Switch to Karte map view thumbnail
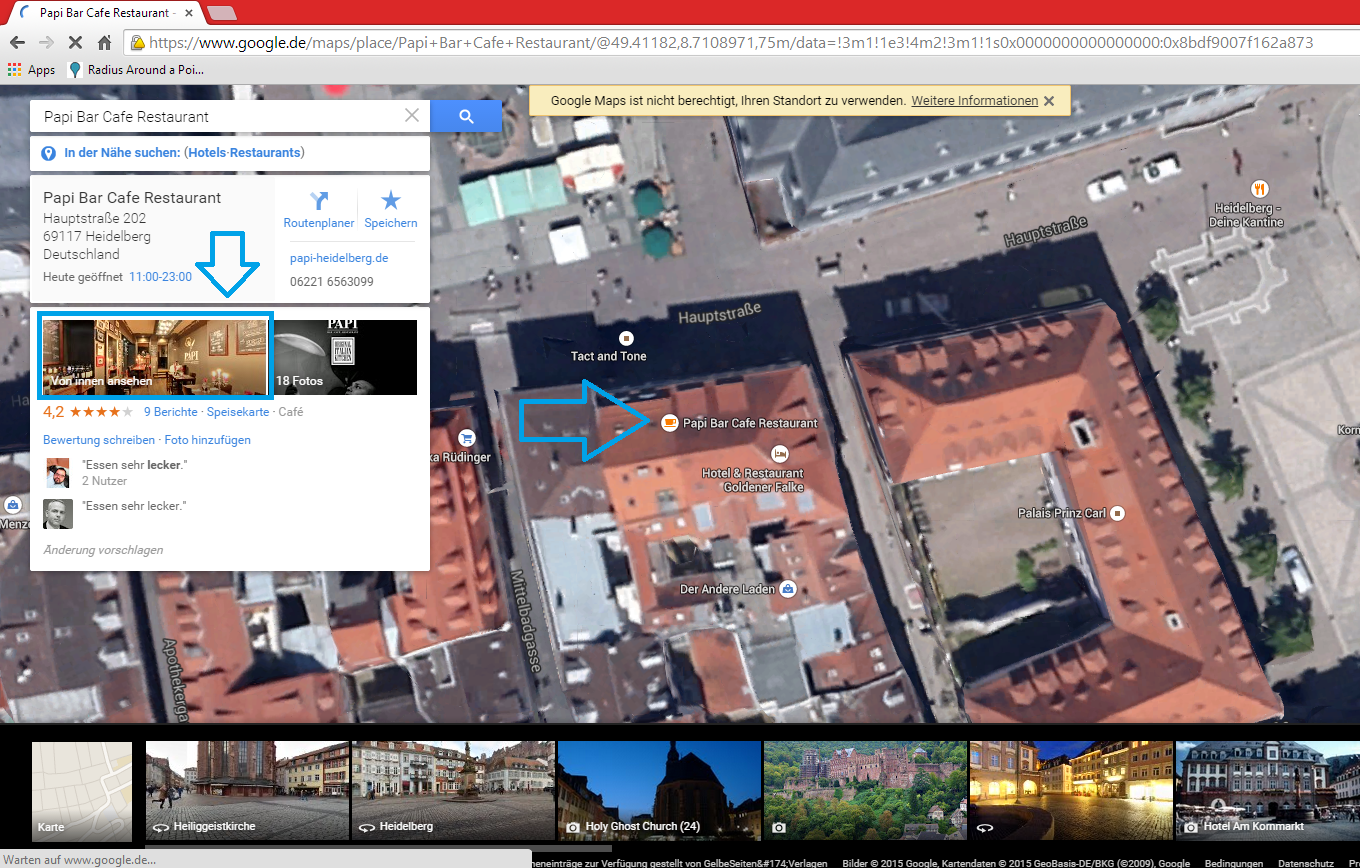This screenshot has width=1360, height=868. point(82,790)
